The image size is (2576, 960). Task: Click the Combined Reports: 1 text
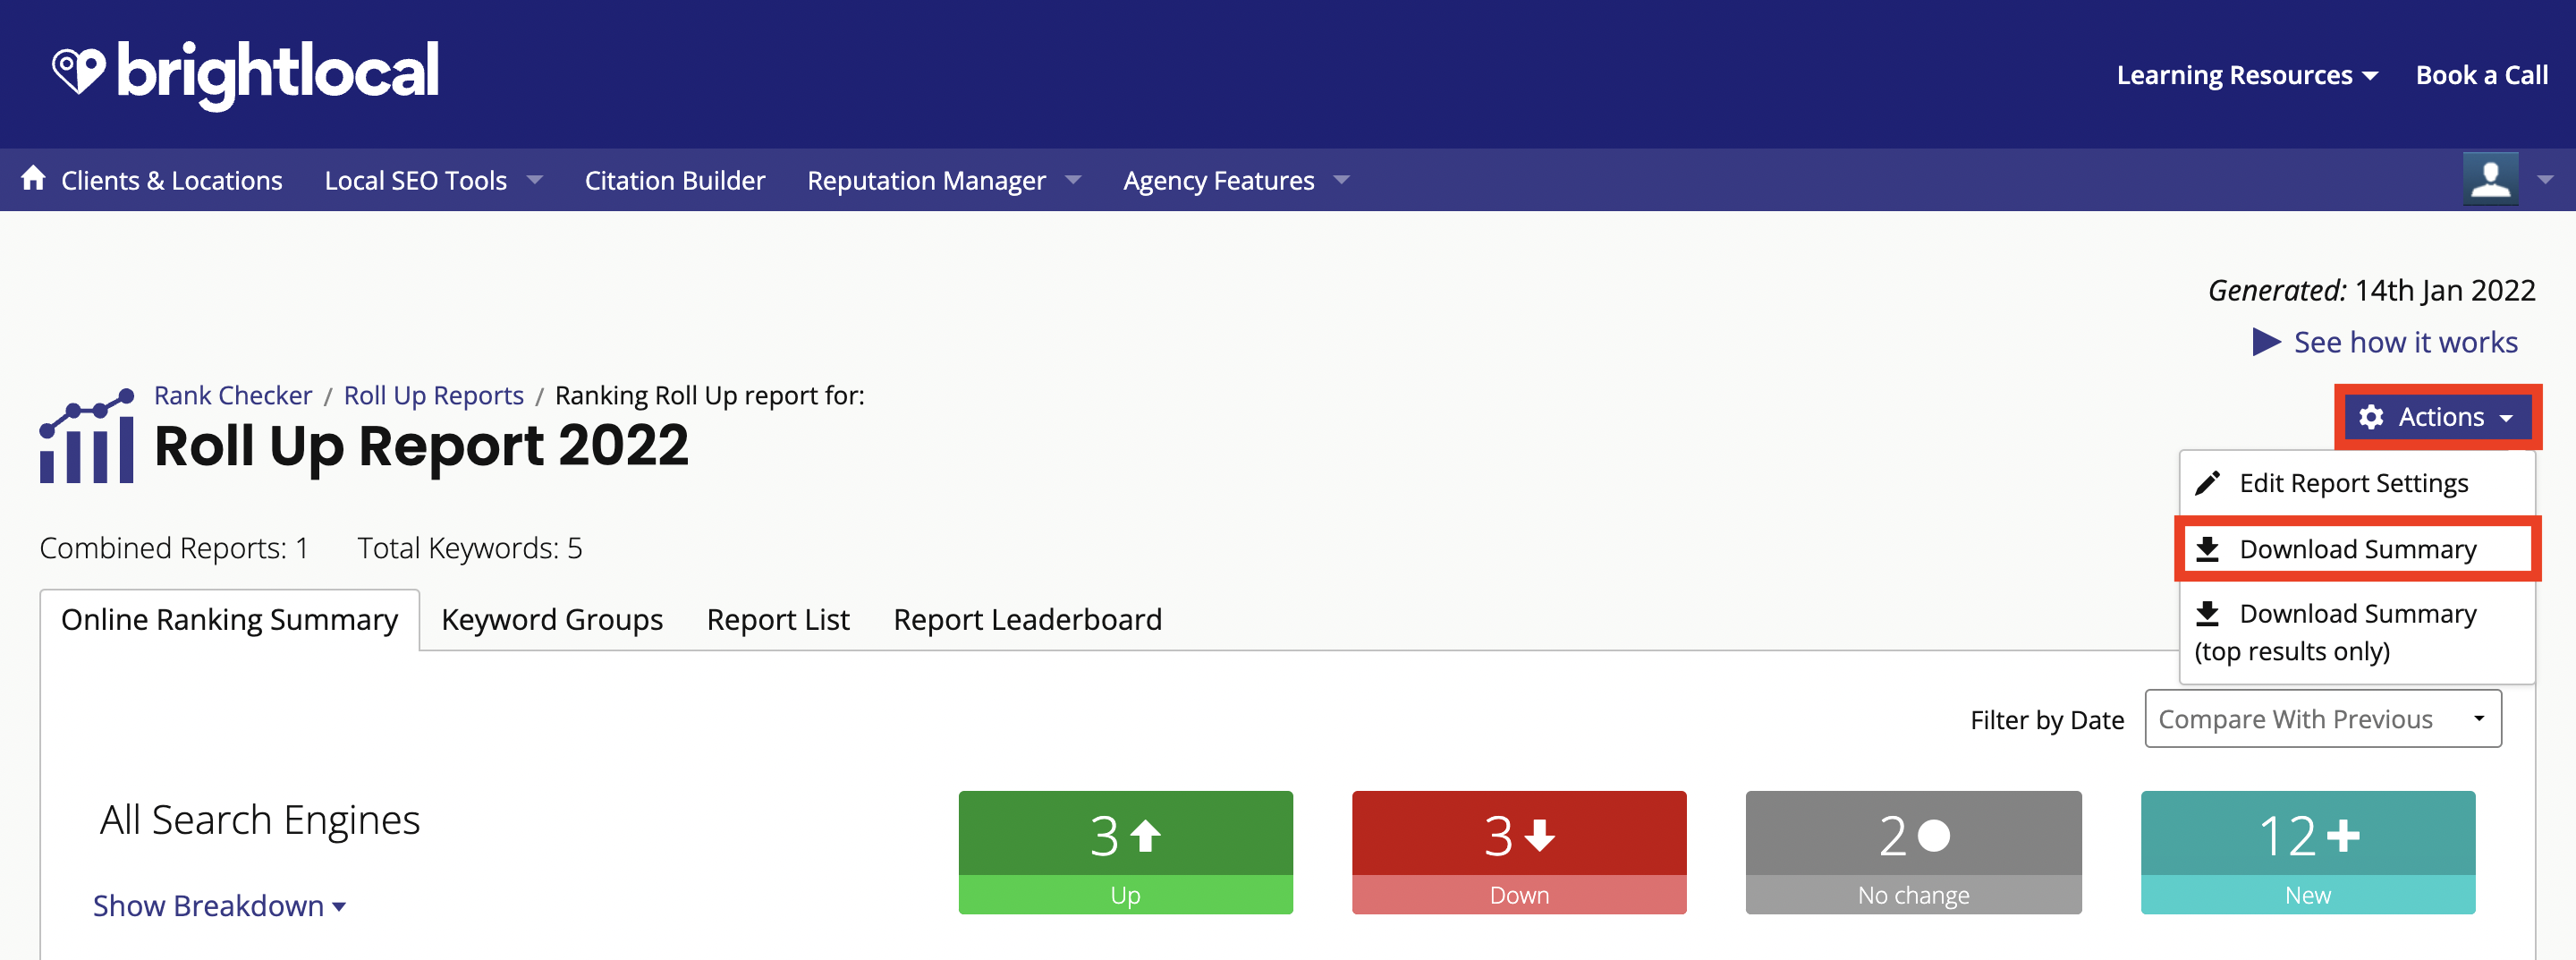(x=174, y=549)
